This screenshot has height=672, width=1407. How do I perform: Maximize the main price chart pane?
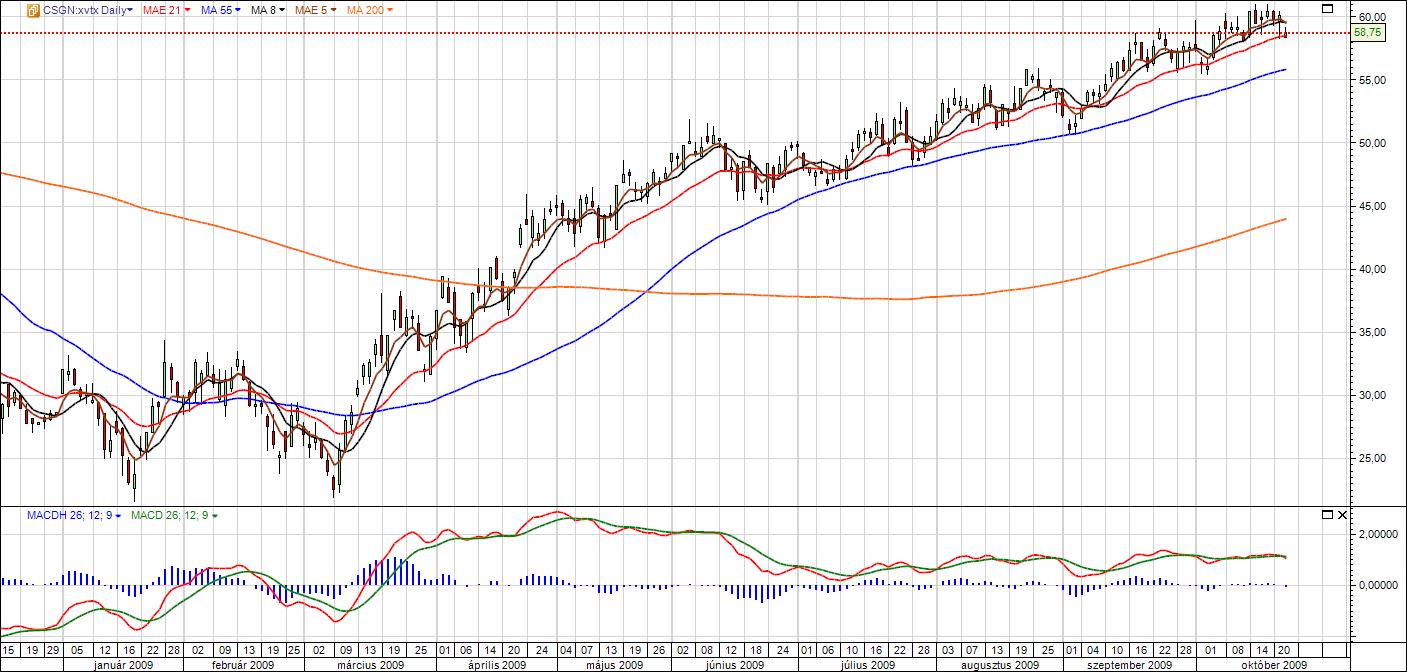[1327, 9]
